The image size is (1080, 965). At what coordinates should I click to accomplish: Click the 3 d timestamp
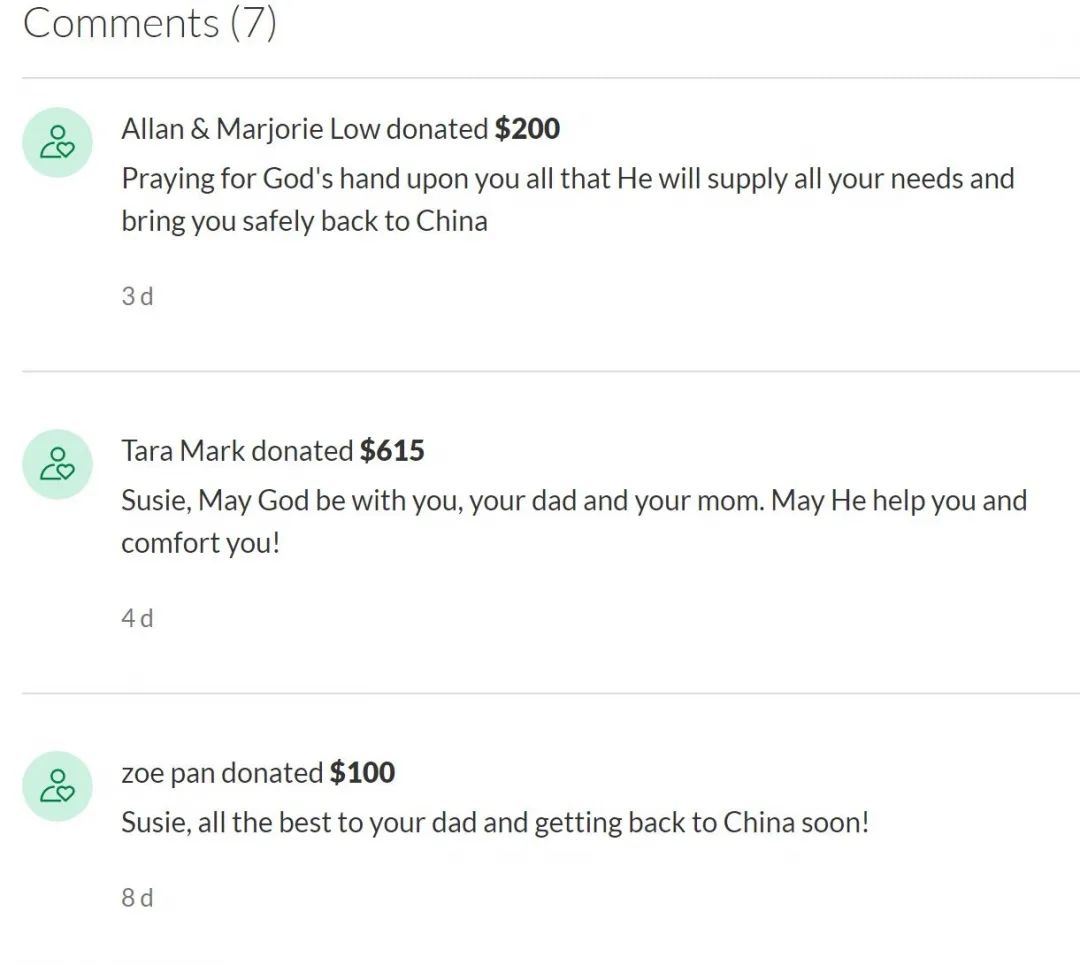pyautogui.click(x=137, y=296)
